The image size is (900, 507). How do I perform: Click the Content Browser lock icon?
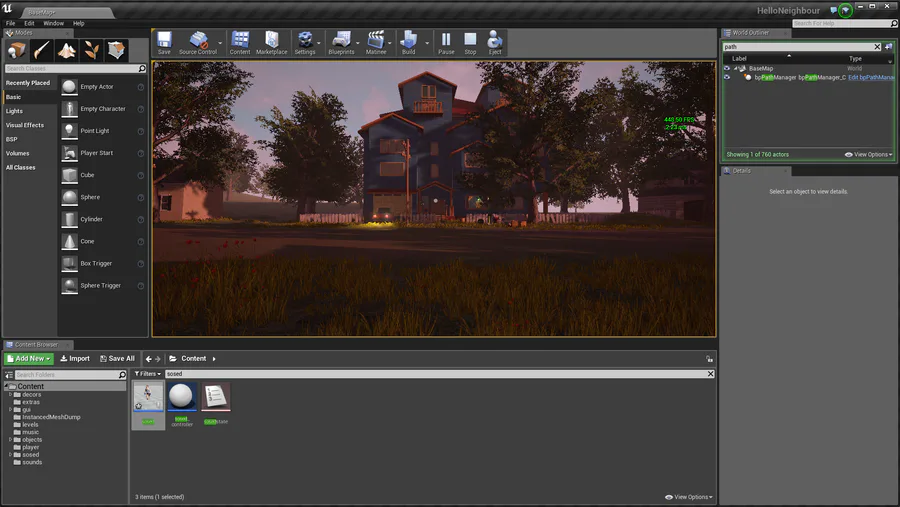click(x=709, y=359)
